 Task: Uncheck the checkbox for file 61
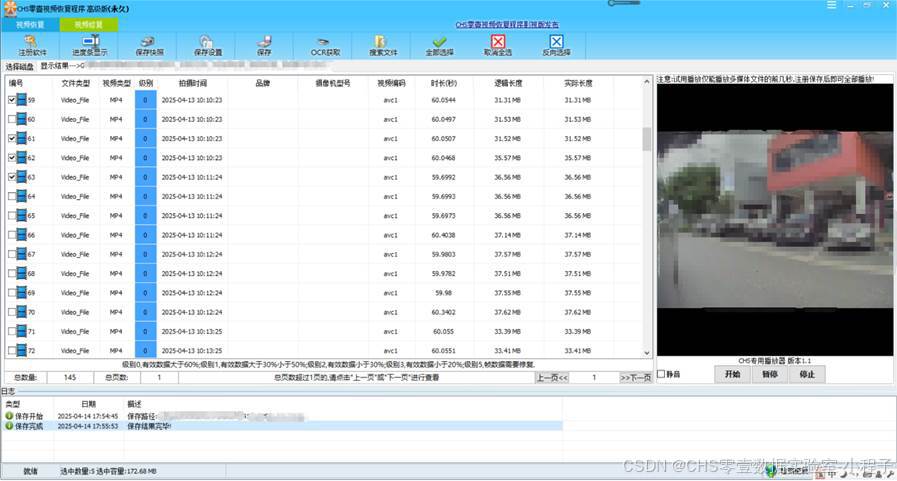12,138
